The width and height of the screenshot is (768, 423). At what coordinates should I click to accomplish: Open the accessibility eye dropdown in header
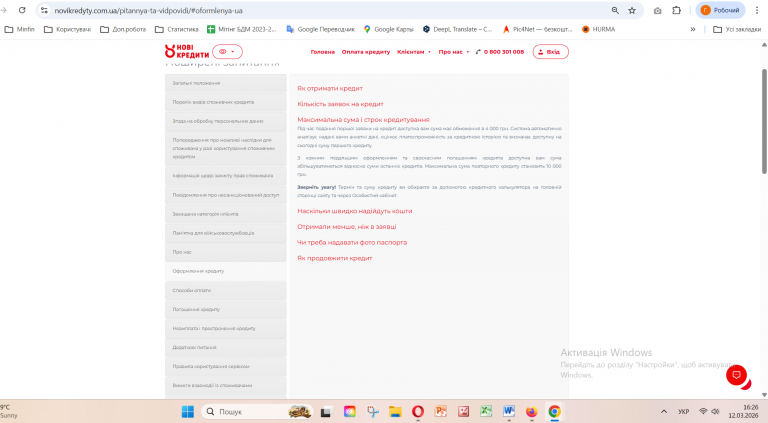pos(227,51)
